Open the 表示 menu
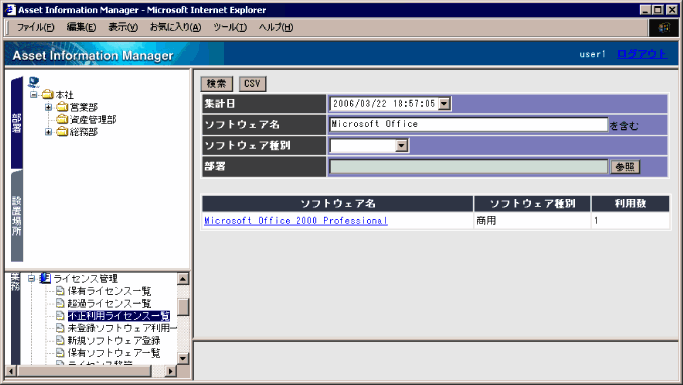683x385 pixels. coord(123,27)
